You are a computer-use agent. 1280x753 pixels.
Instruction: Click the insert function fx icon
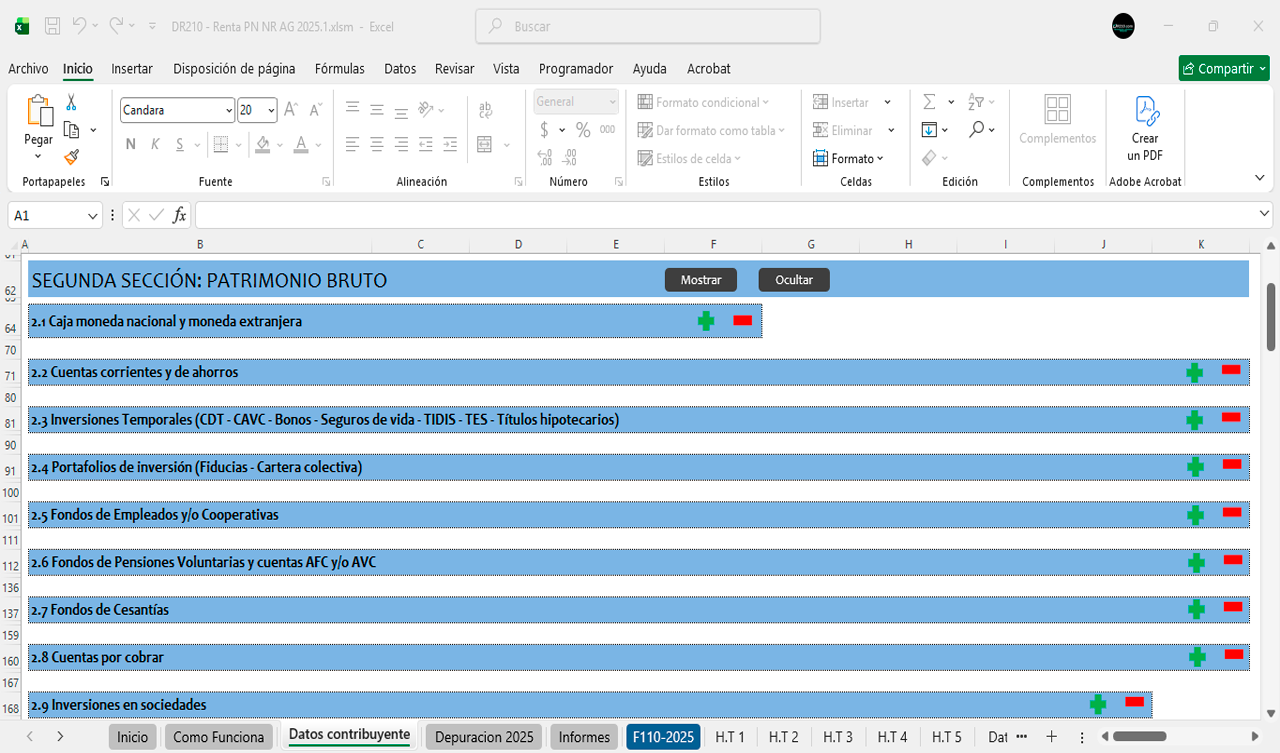pos(180,215)
